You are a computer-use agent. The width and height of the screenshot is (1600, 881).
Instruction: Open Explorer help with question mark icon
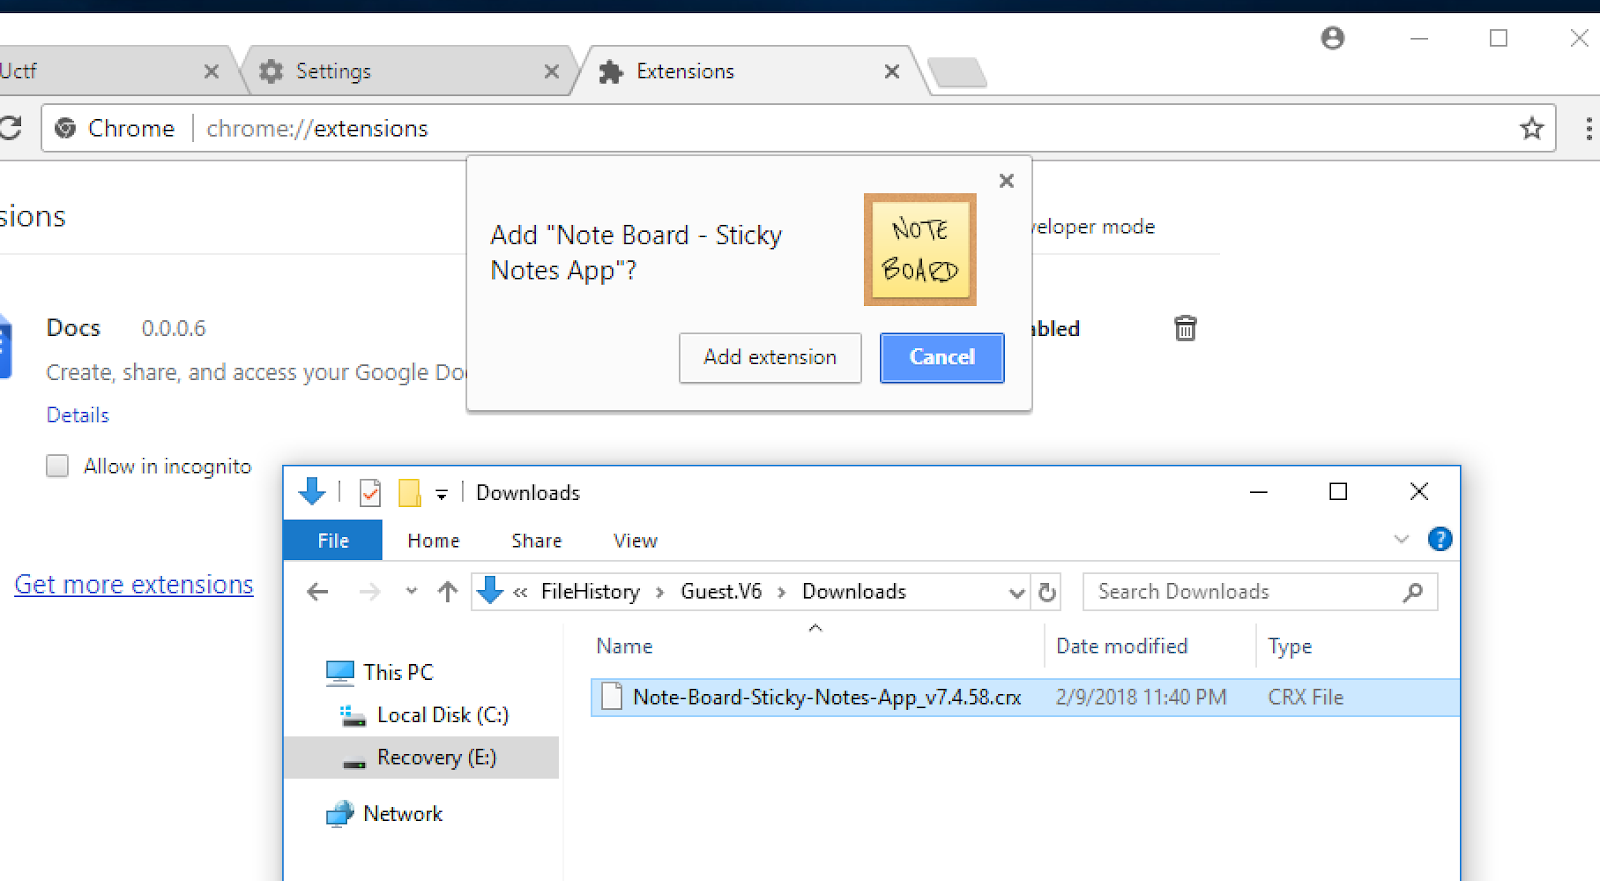[x=1439, y=539]
